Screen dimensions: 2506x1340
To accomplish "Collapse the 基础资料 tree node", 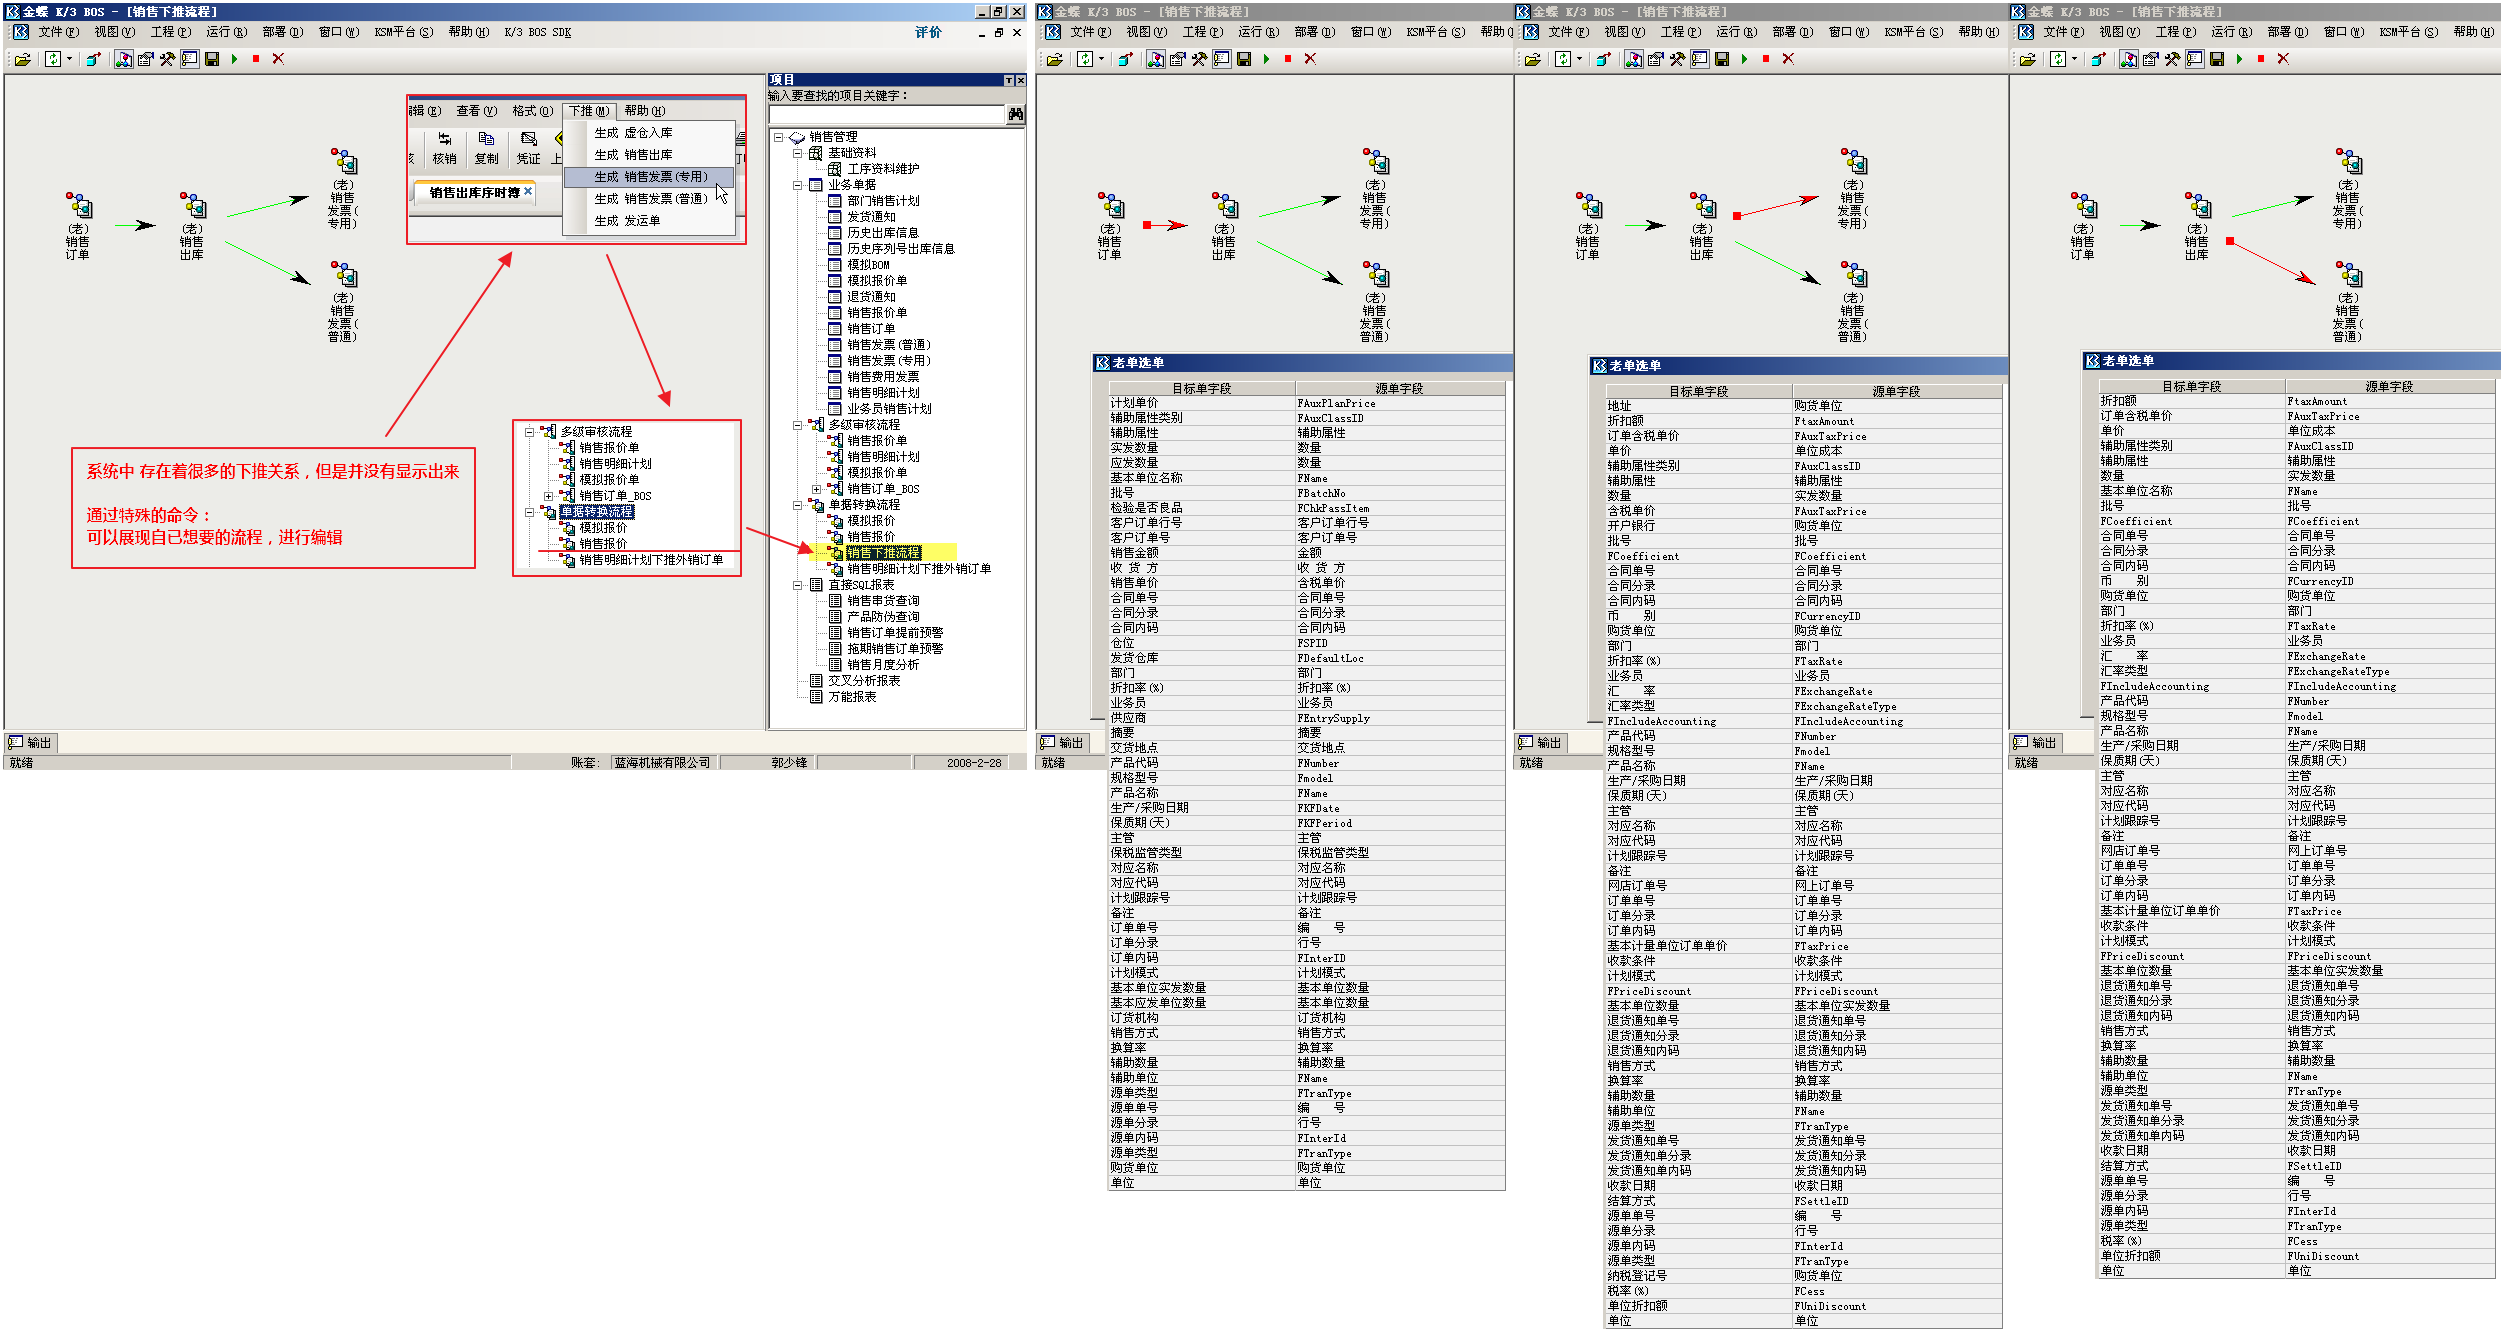I will coord(798,153).
